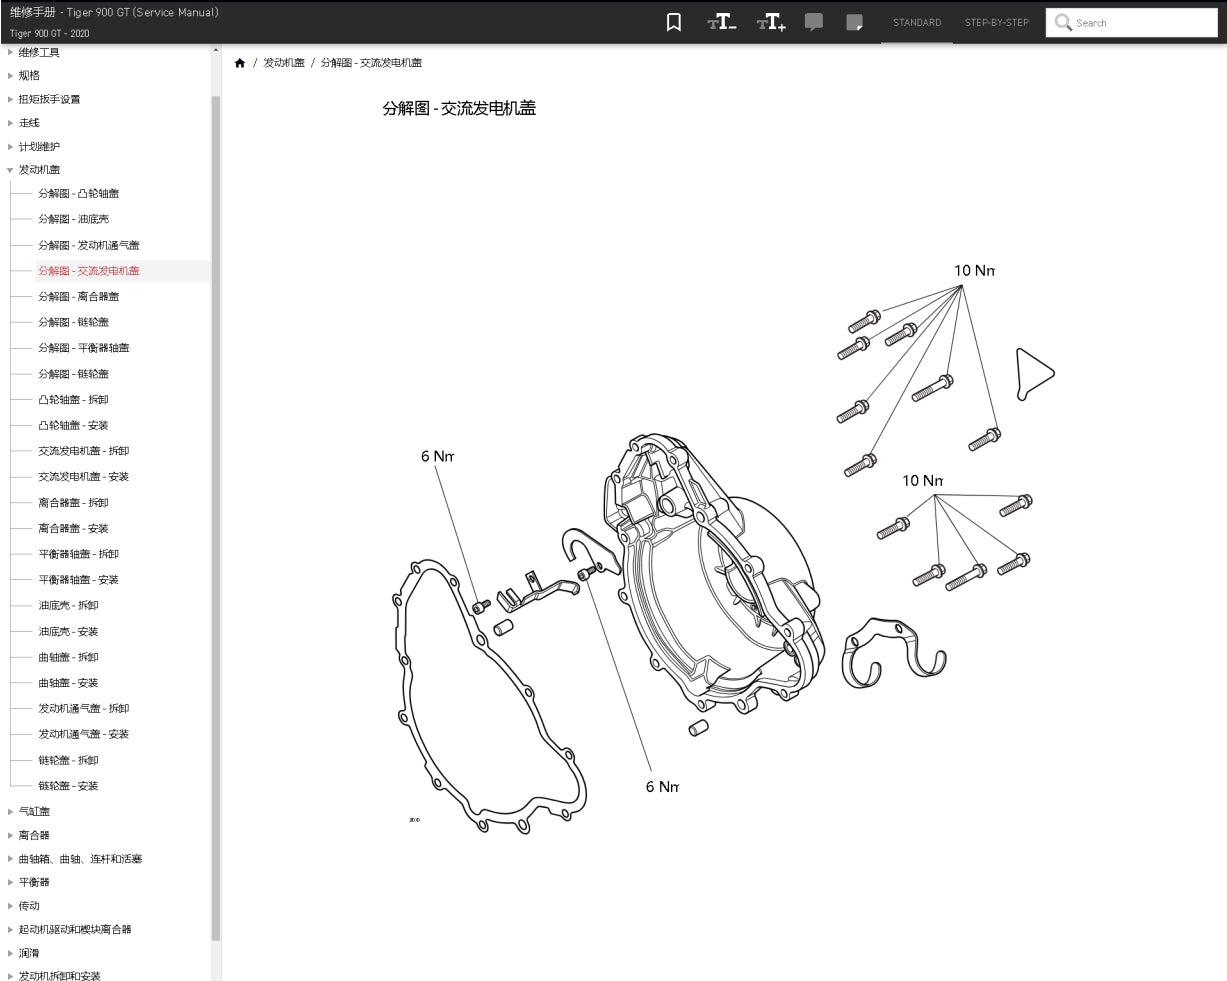Switch to the STEP-BY-STEP view tab
Screen dimensions: 1227x981
(996, 22)
